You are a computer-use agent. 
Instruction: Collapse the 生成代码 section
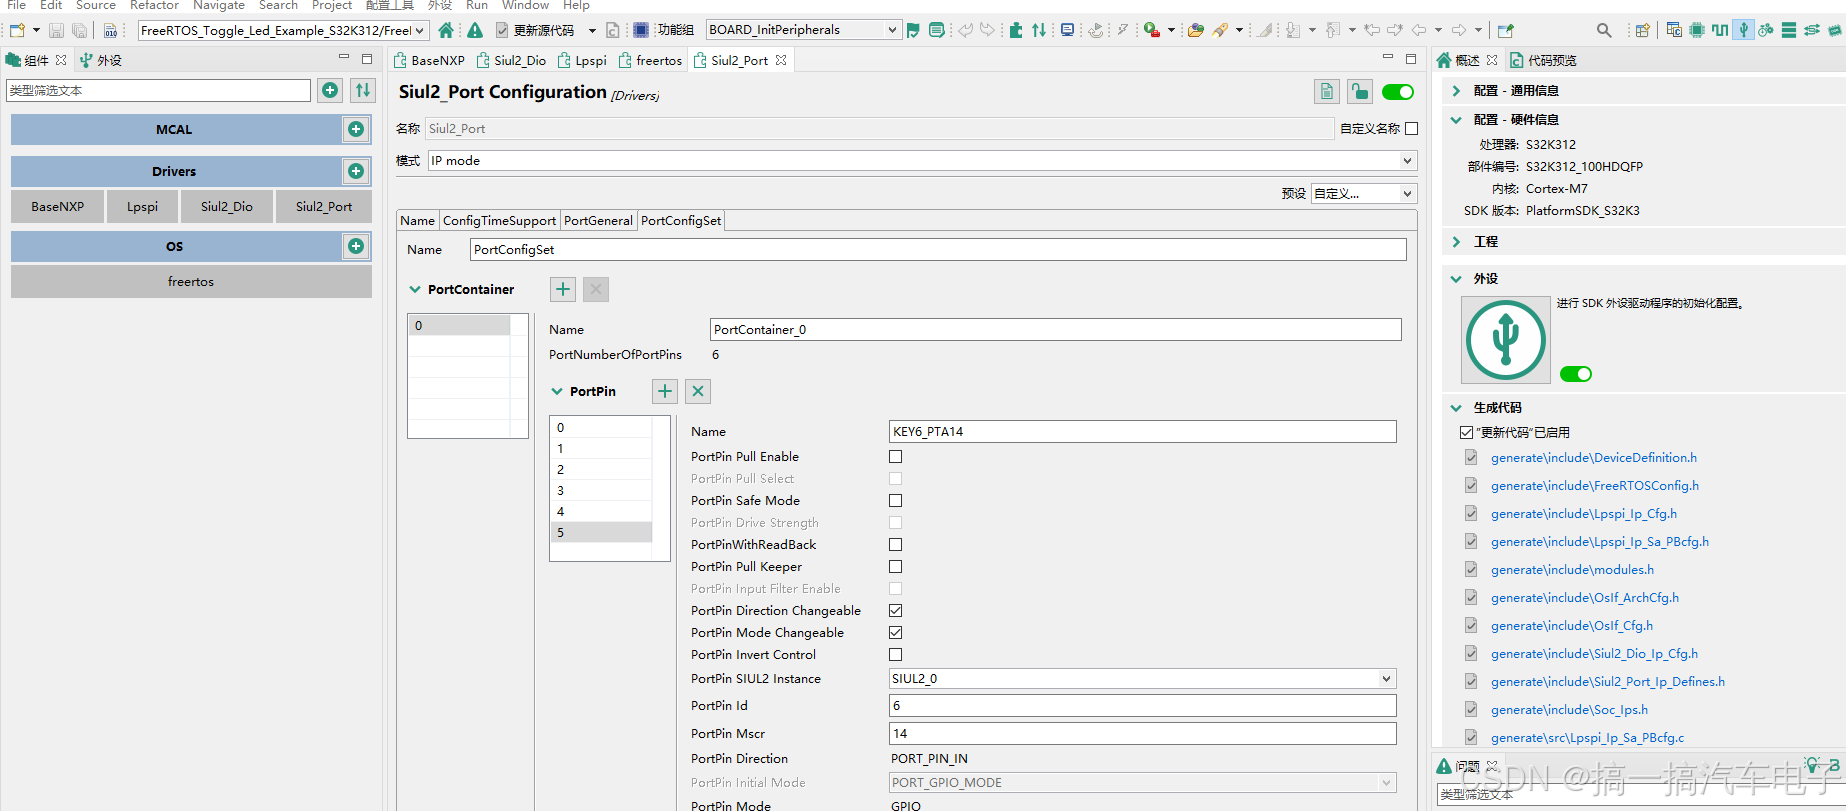click(1456, 407)
